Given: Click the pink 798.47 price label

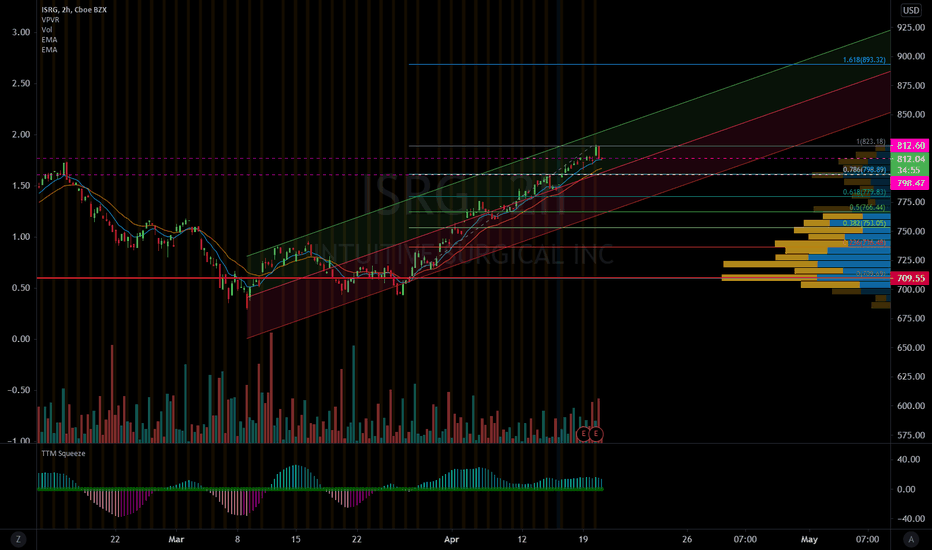Looking at the screenshot, I should (x=910, y=183).
